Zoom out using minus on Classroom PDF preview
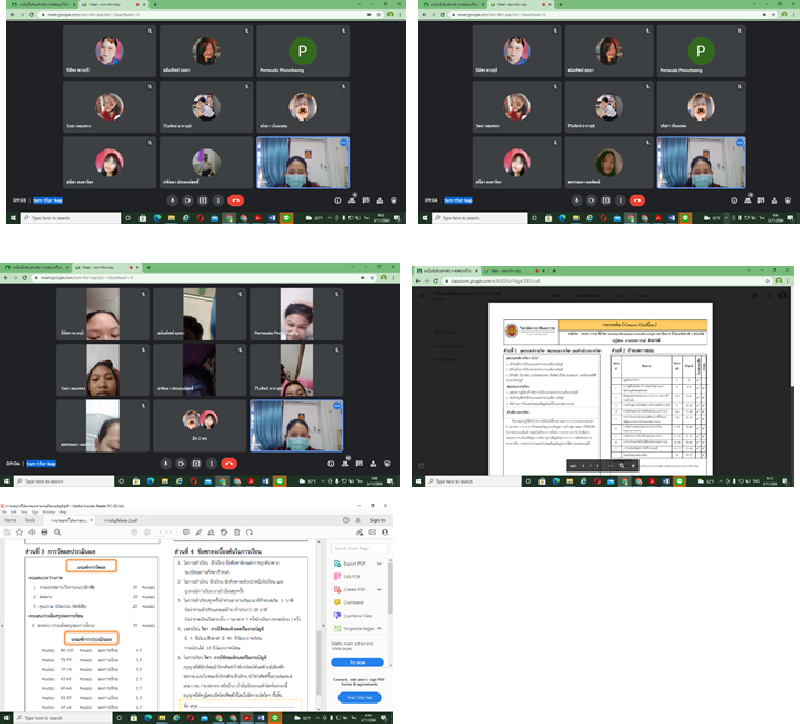800x724 pixels. [x=609, y=466]
